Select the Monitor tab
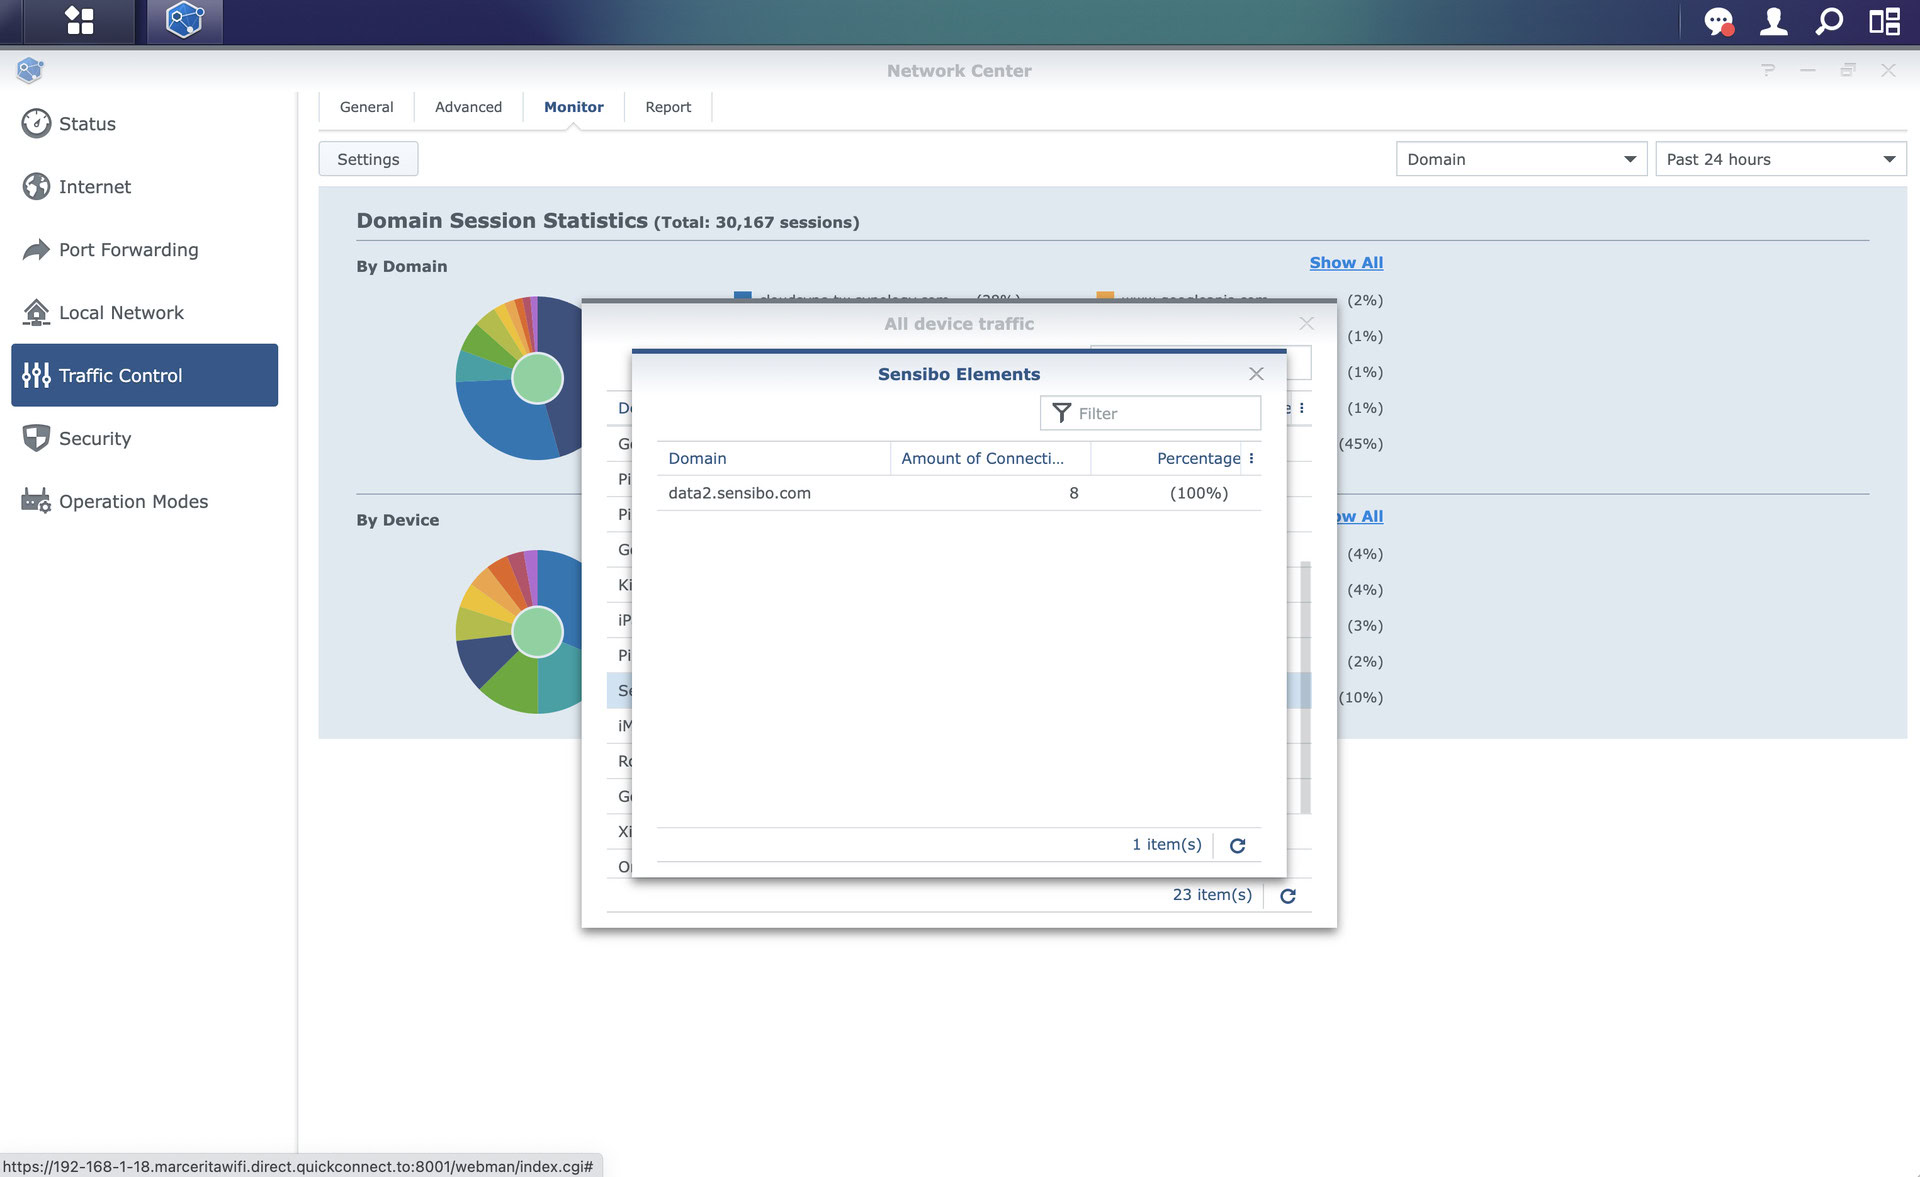1920x1177 pixels. point(573,107)
